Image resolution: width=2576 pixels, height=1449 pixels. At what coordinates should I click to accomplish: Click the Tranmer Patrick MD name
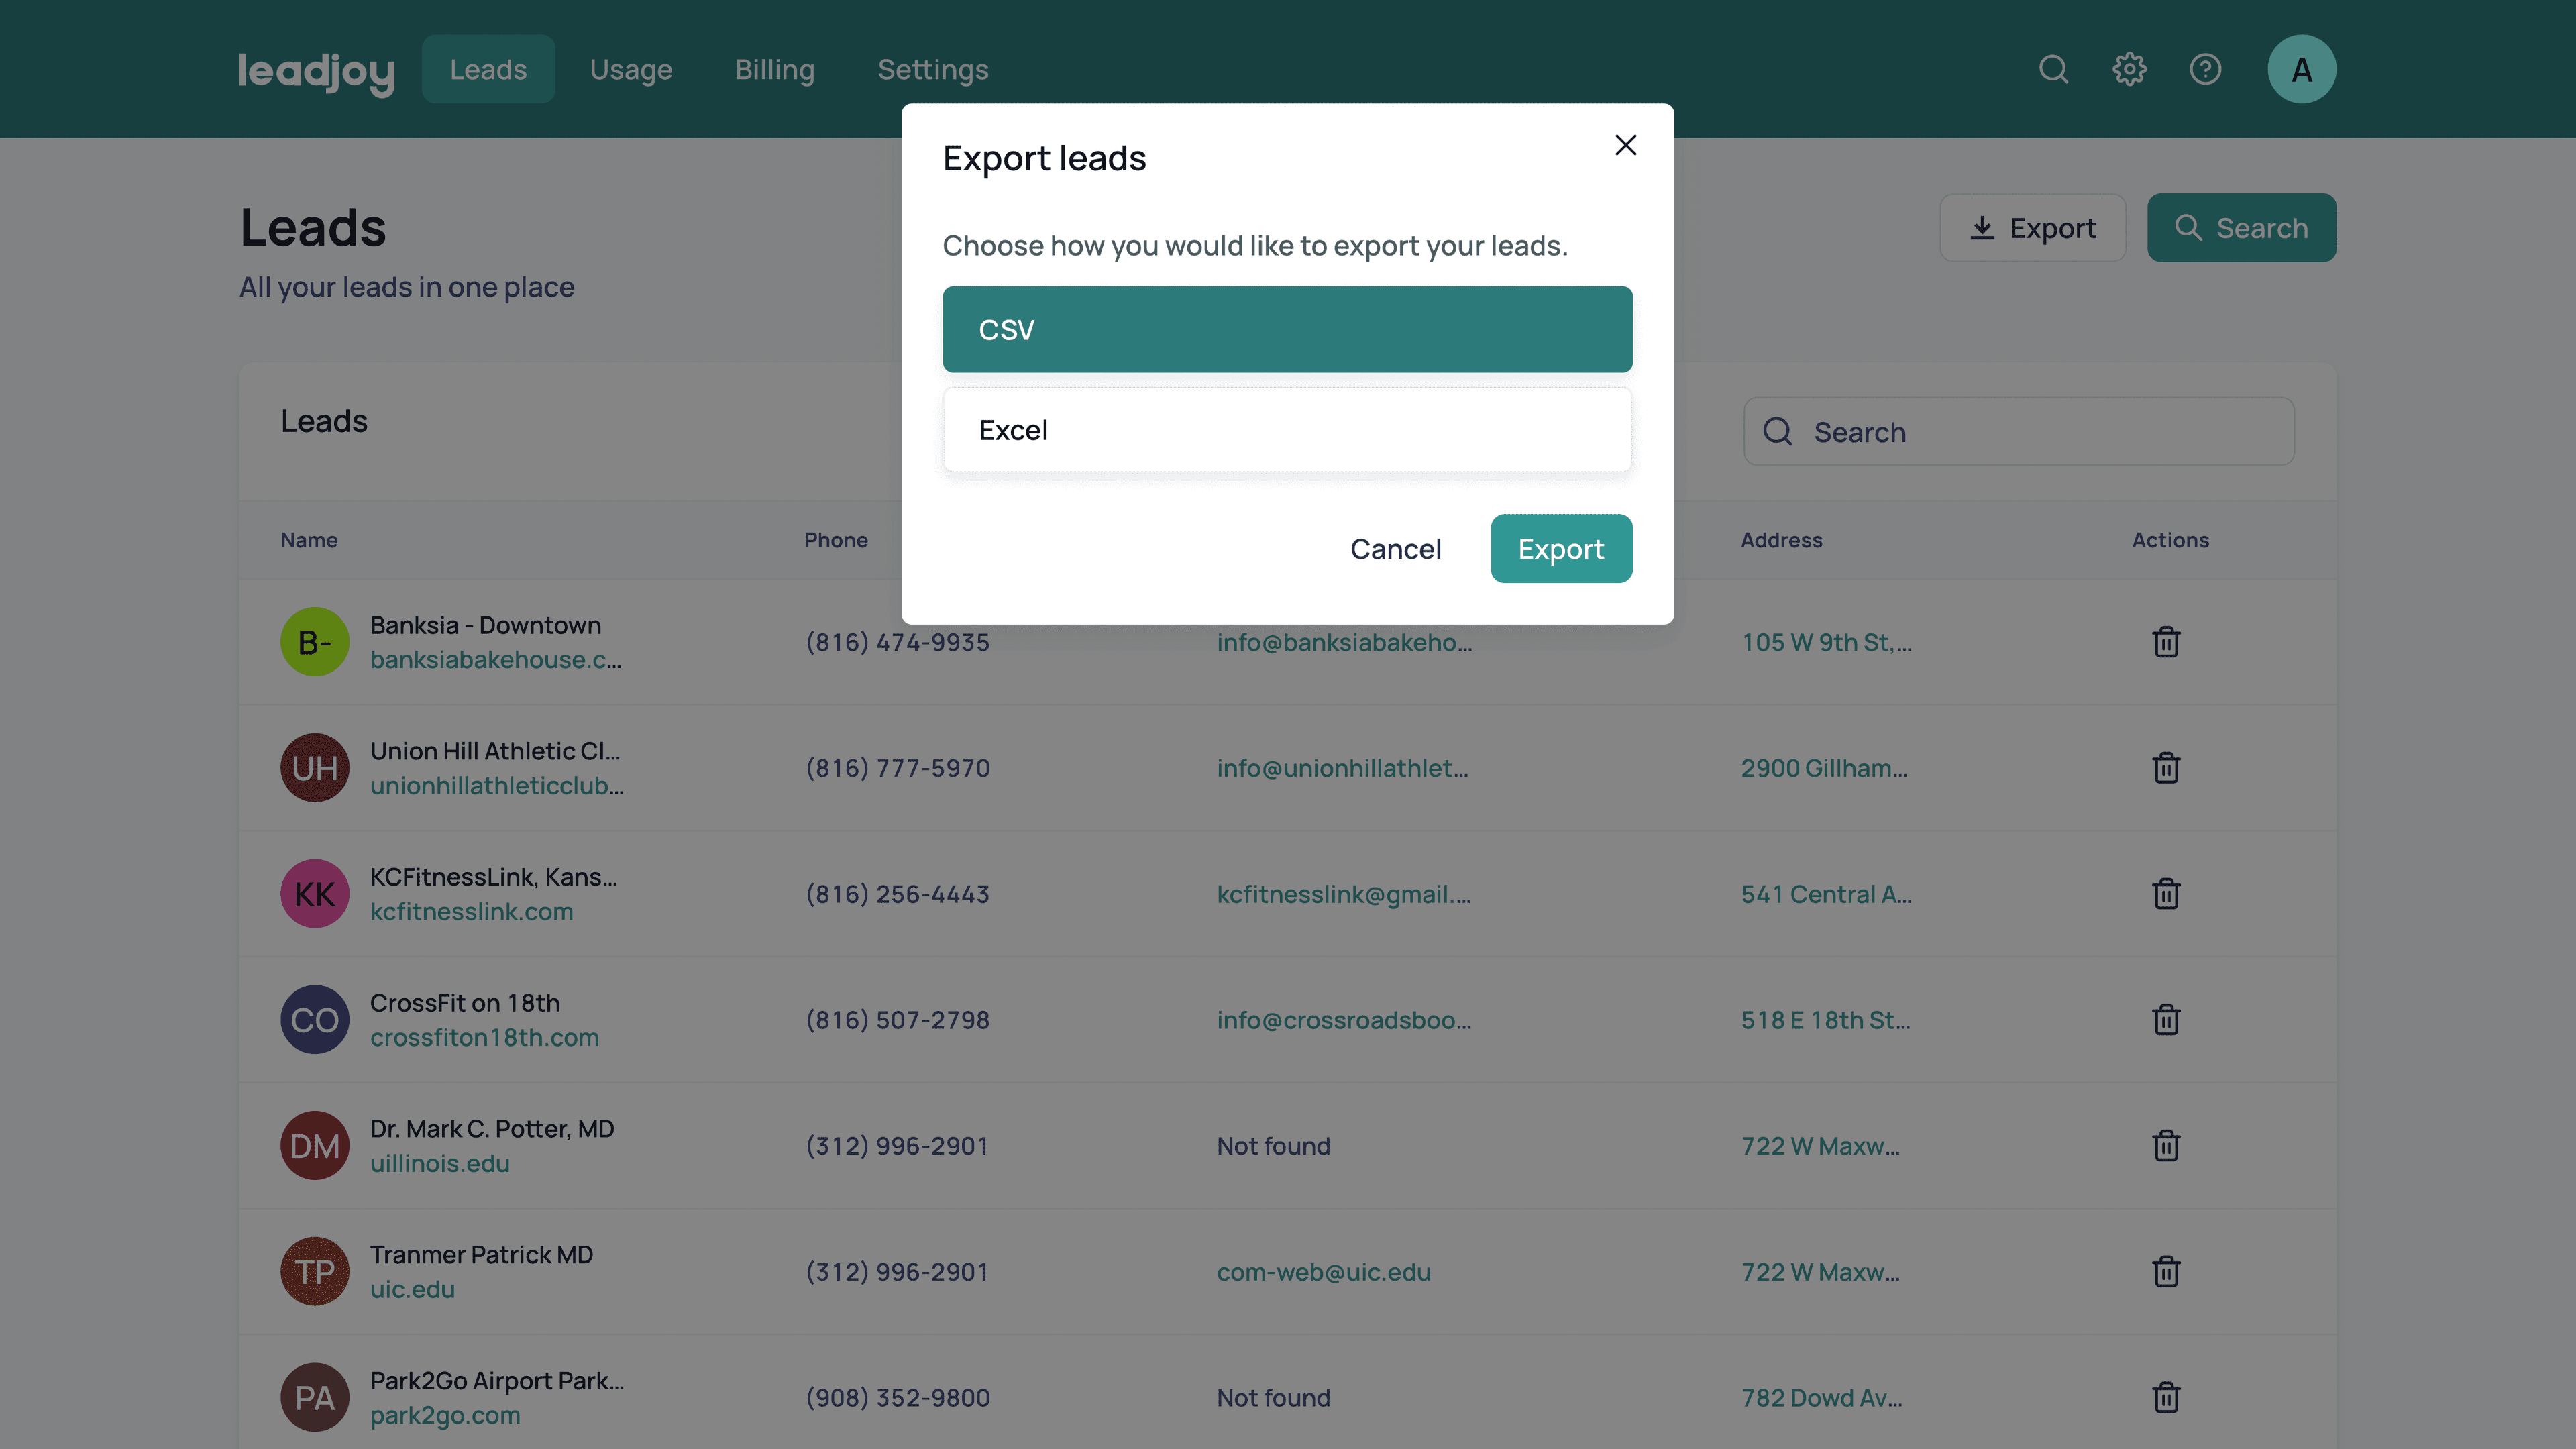click(x=481, y=1255)
